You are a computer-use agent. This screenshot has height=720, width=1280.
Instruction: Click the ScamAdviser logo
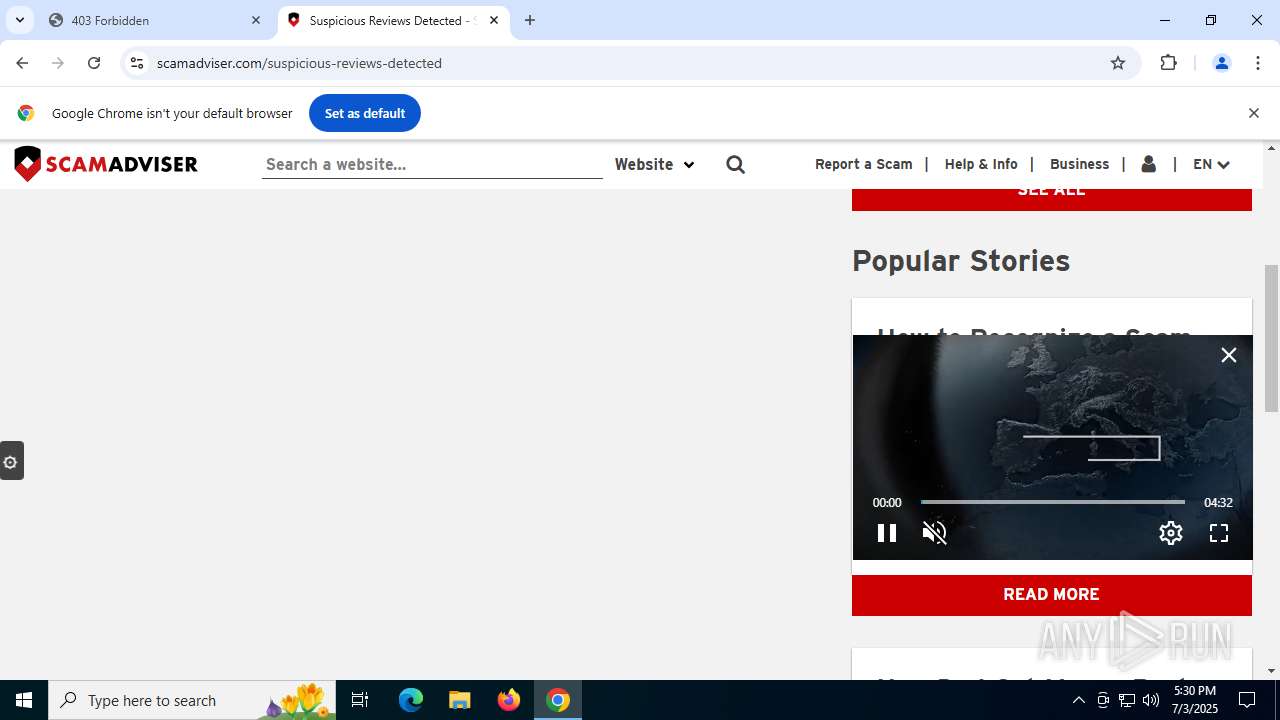[x=106, y=164]
